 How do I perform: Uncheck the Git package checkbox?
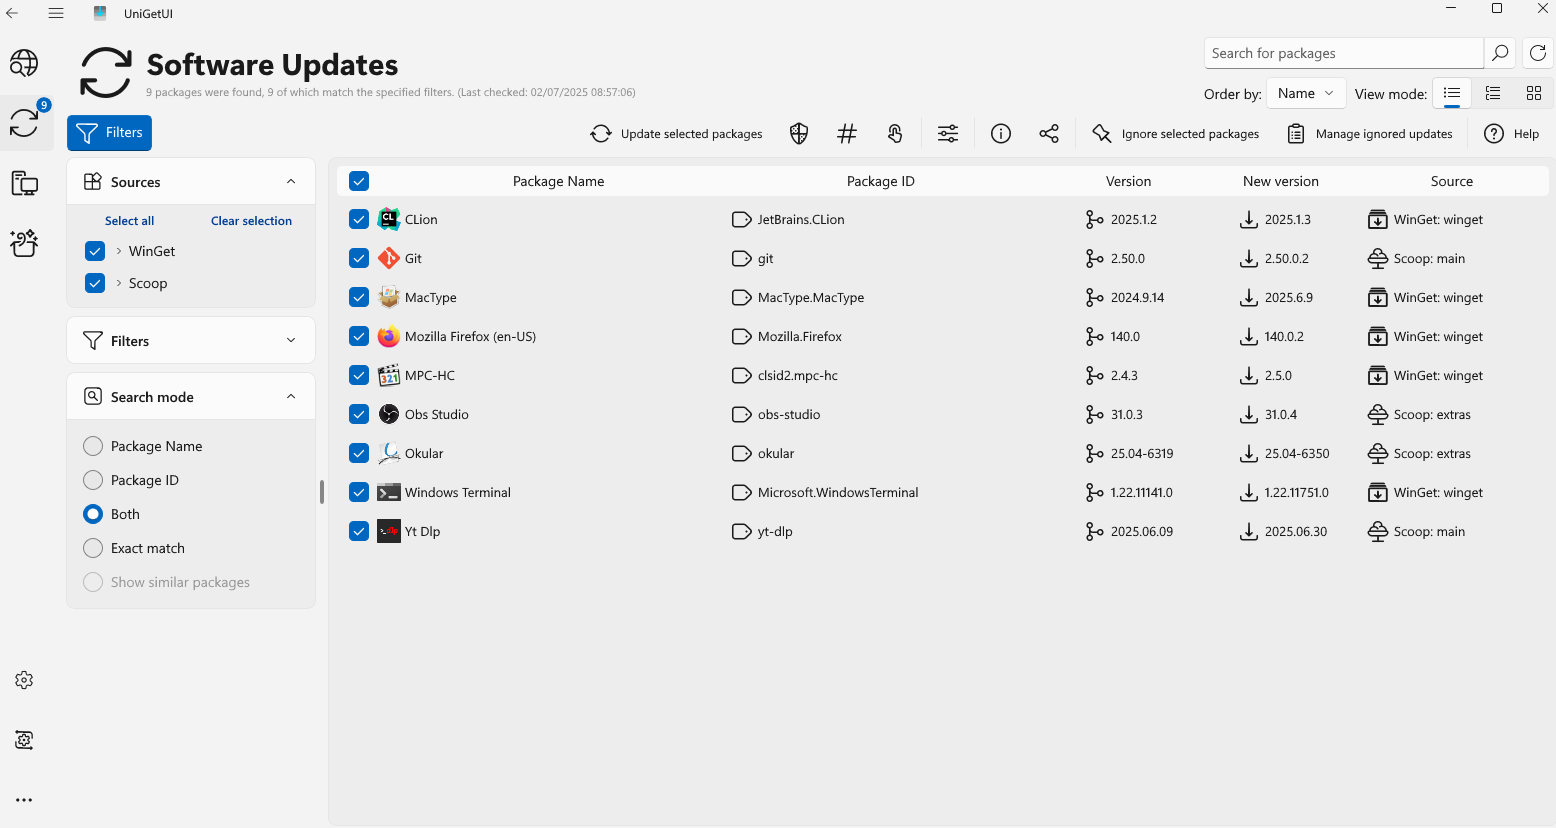click(x=359, y=258)
